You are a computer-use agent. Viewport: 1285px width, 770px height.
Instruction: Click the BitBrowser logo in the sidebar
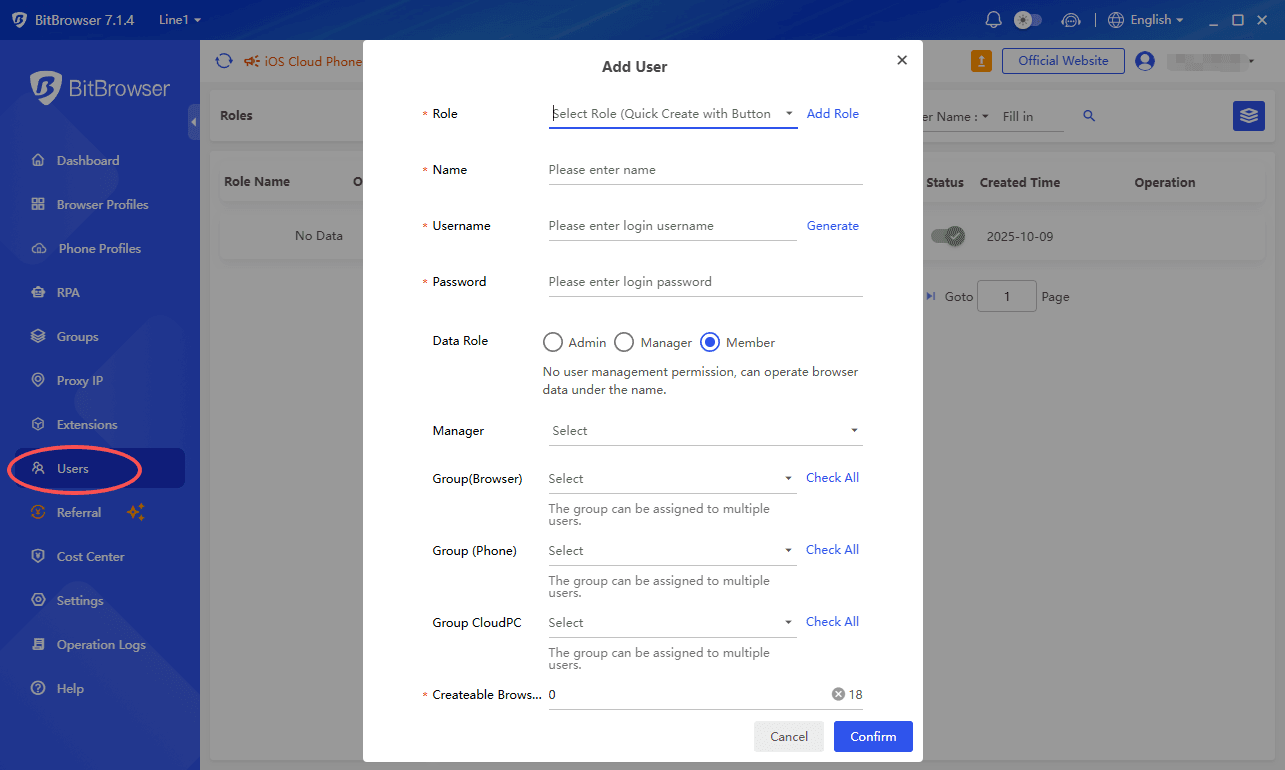pos(100,88)
